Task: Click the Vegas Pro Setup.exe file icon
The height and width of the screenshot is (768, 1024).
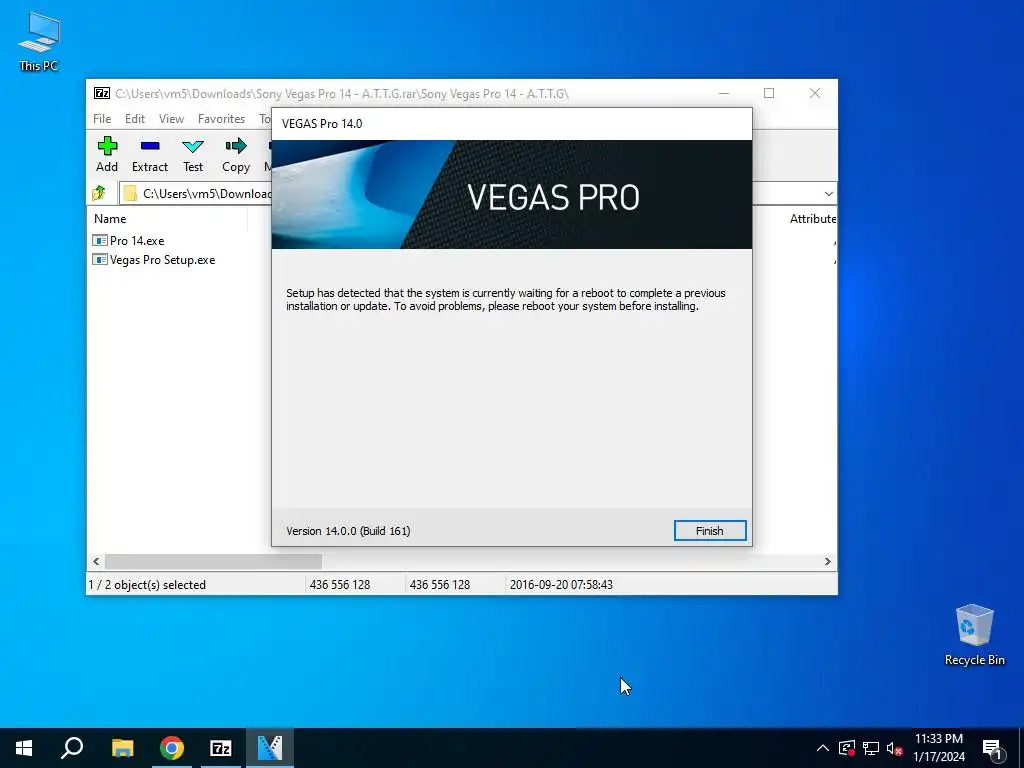Action: (100, 260)
